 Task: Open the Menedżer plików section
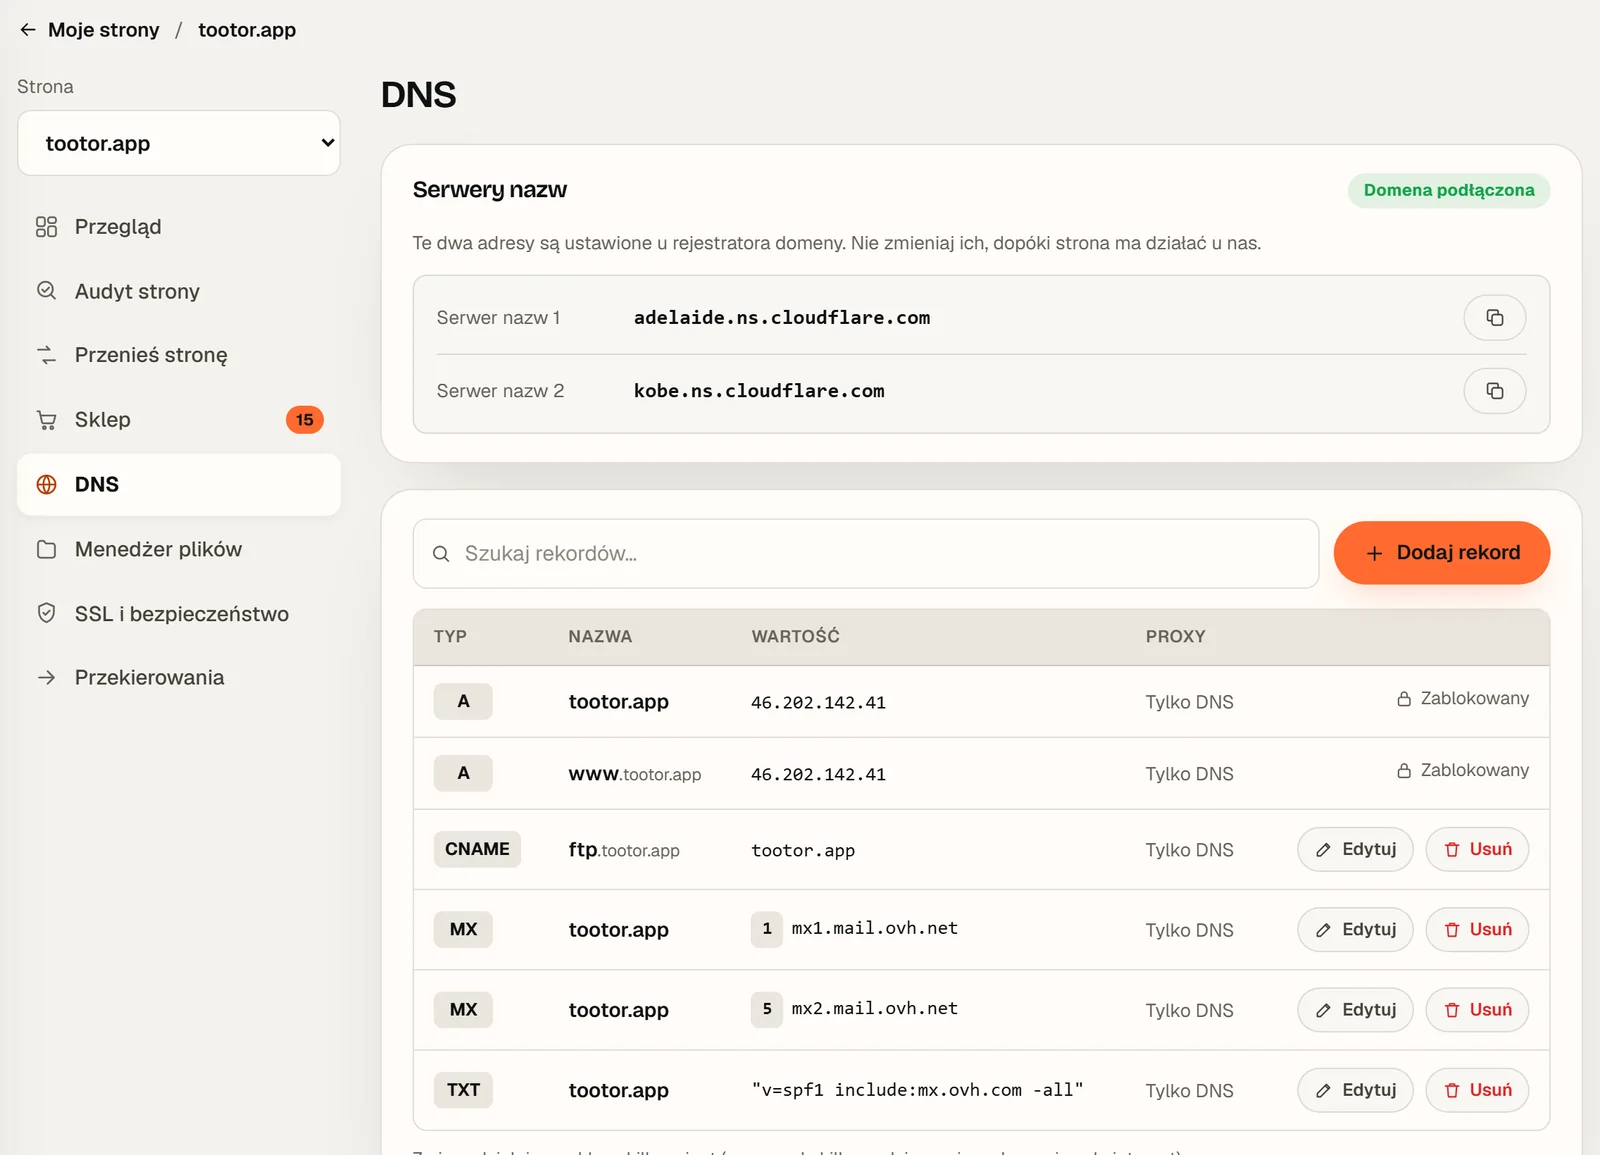click(179, 549)
